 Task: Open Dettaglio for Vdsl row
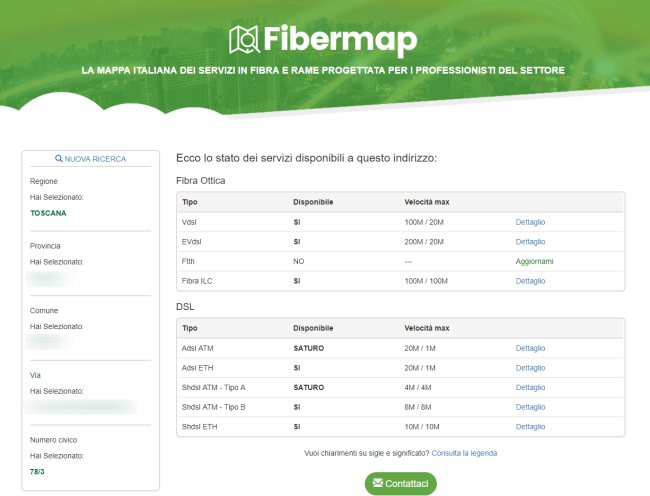530,222
